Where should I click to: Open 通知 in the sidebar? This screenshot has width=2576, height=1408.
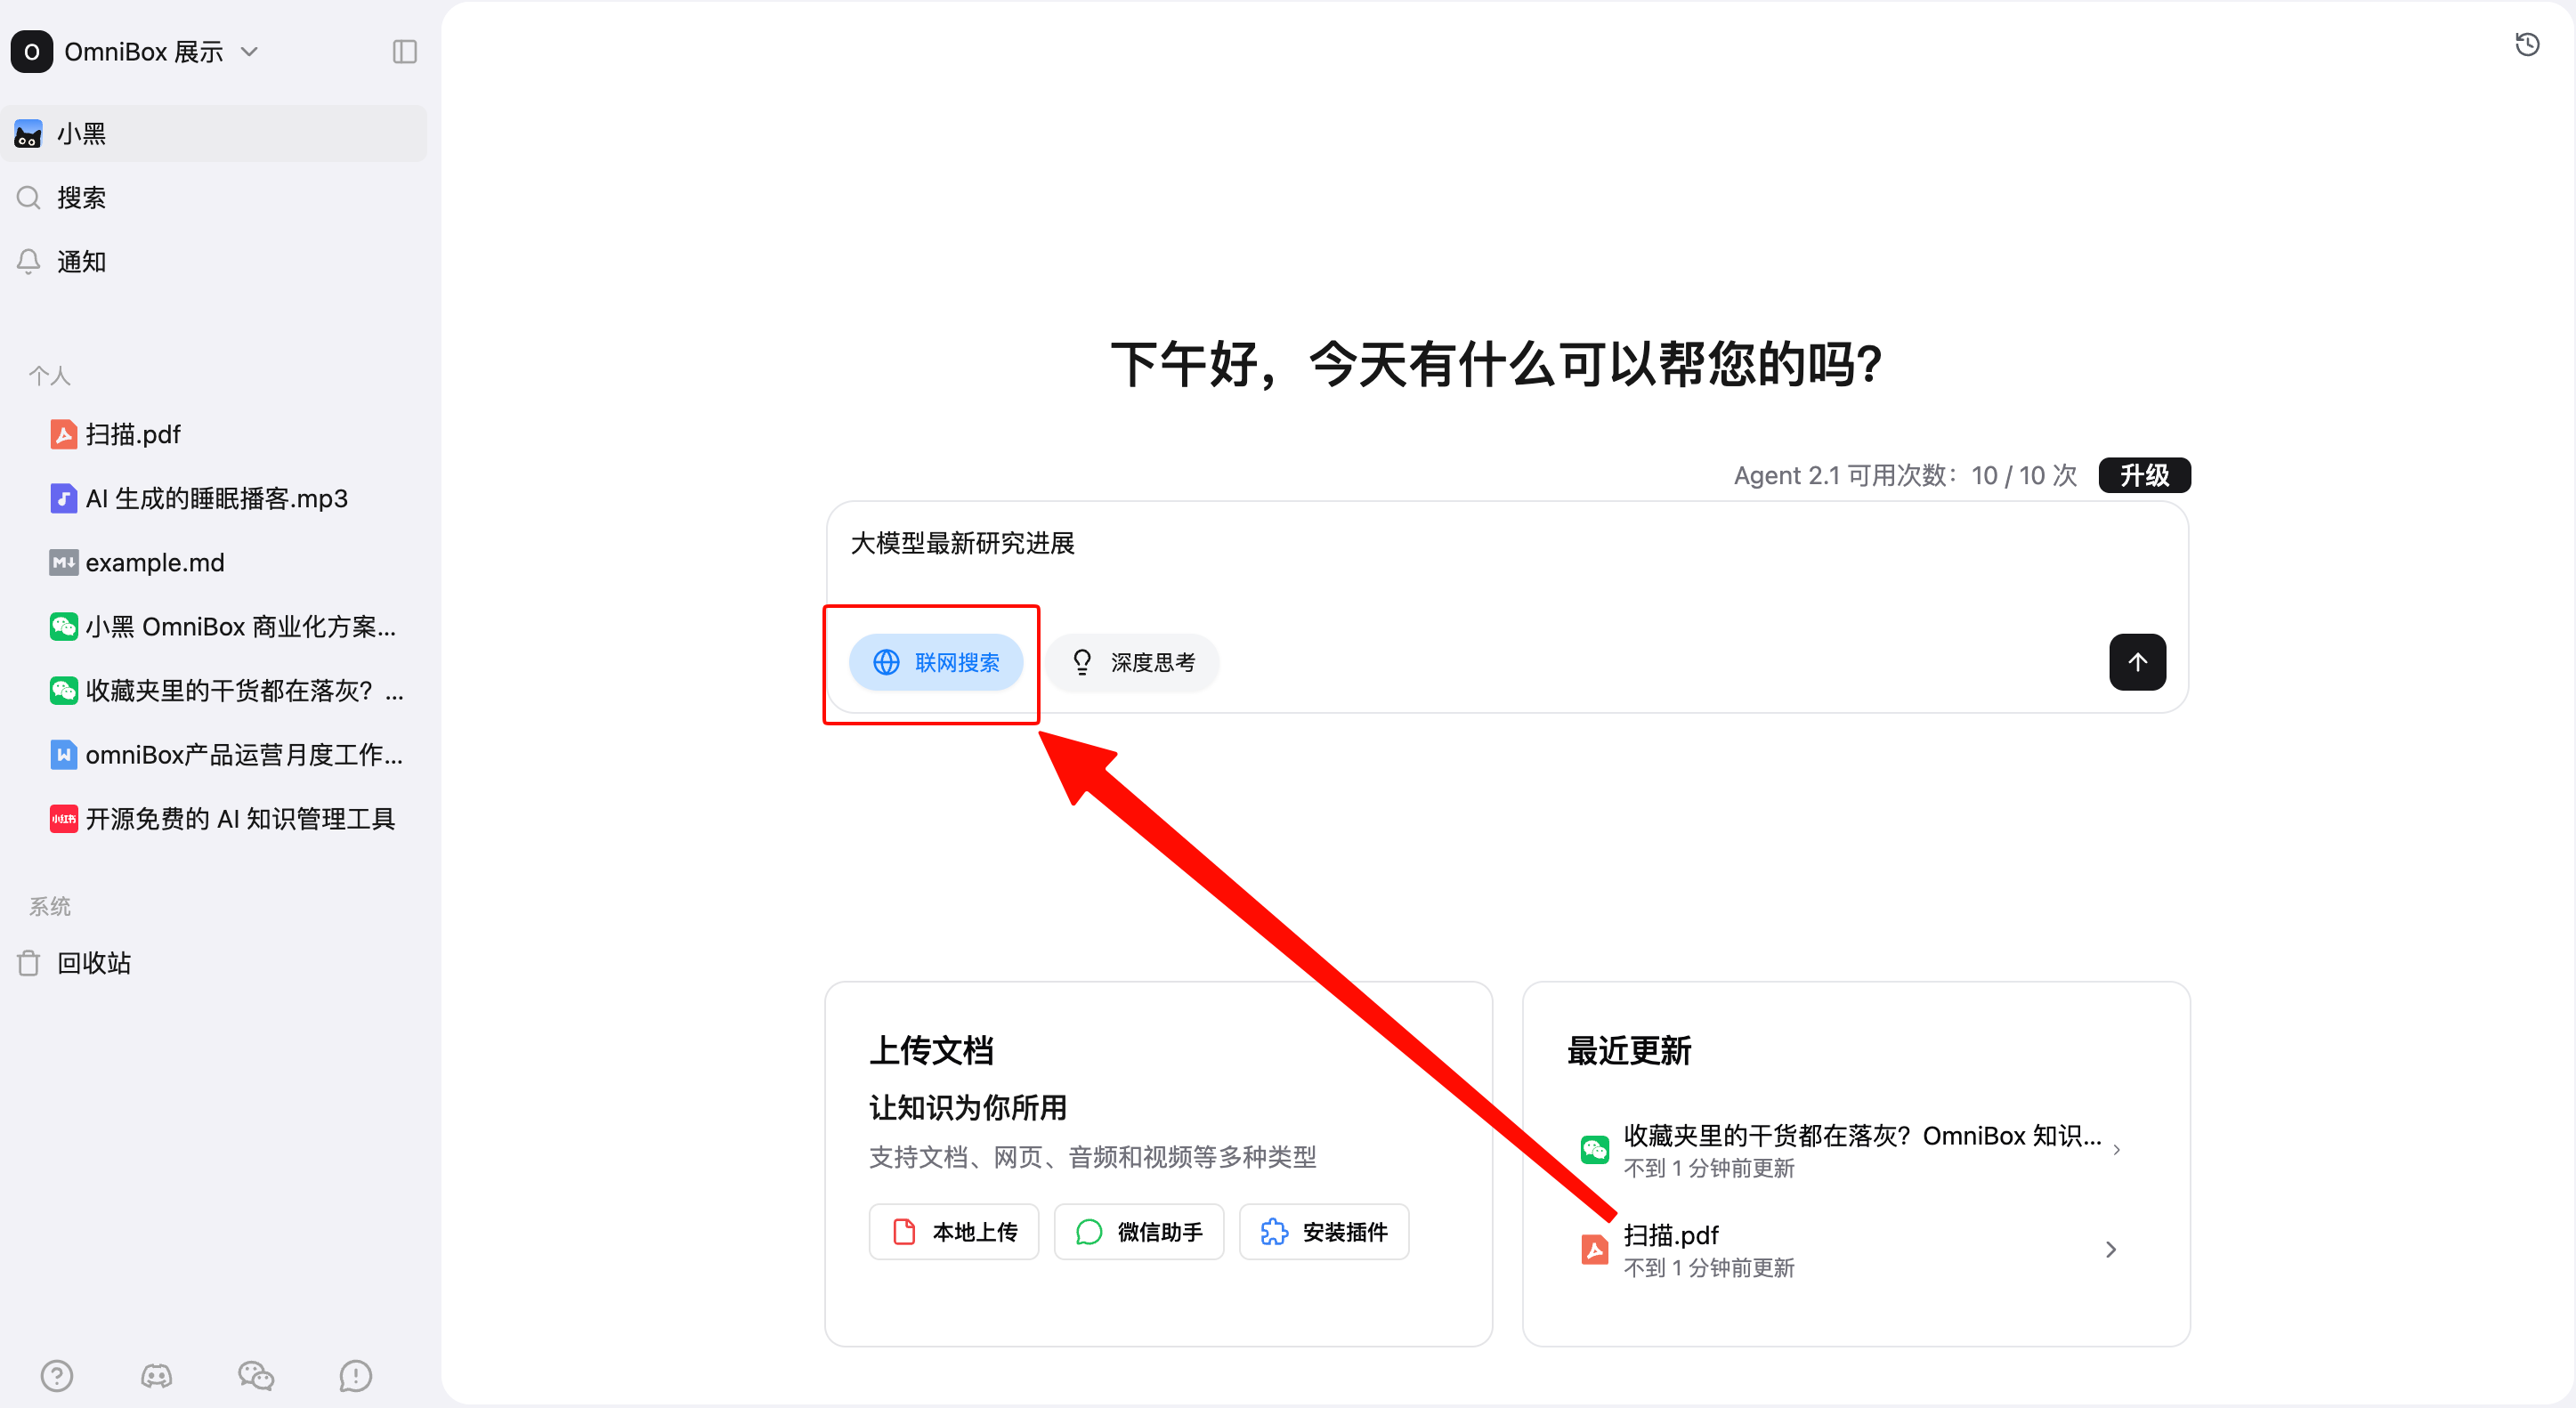pos(214,262)
